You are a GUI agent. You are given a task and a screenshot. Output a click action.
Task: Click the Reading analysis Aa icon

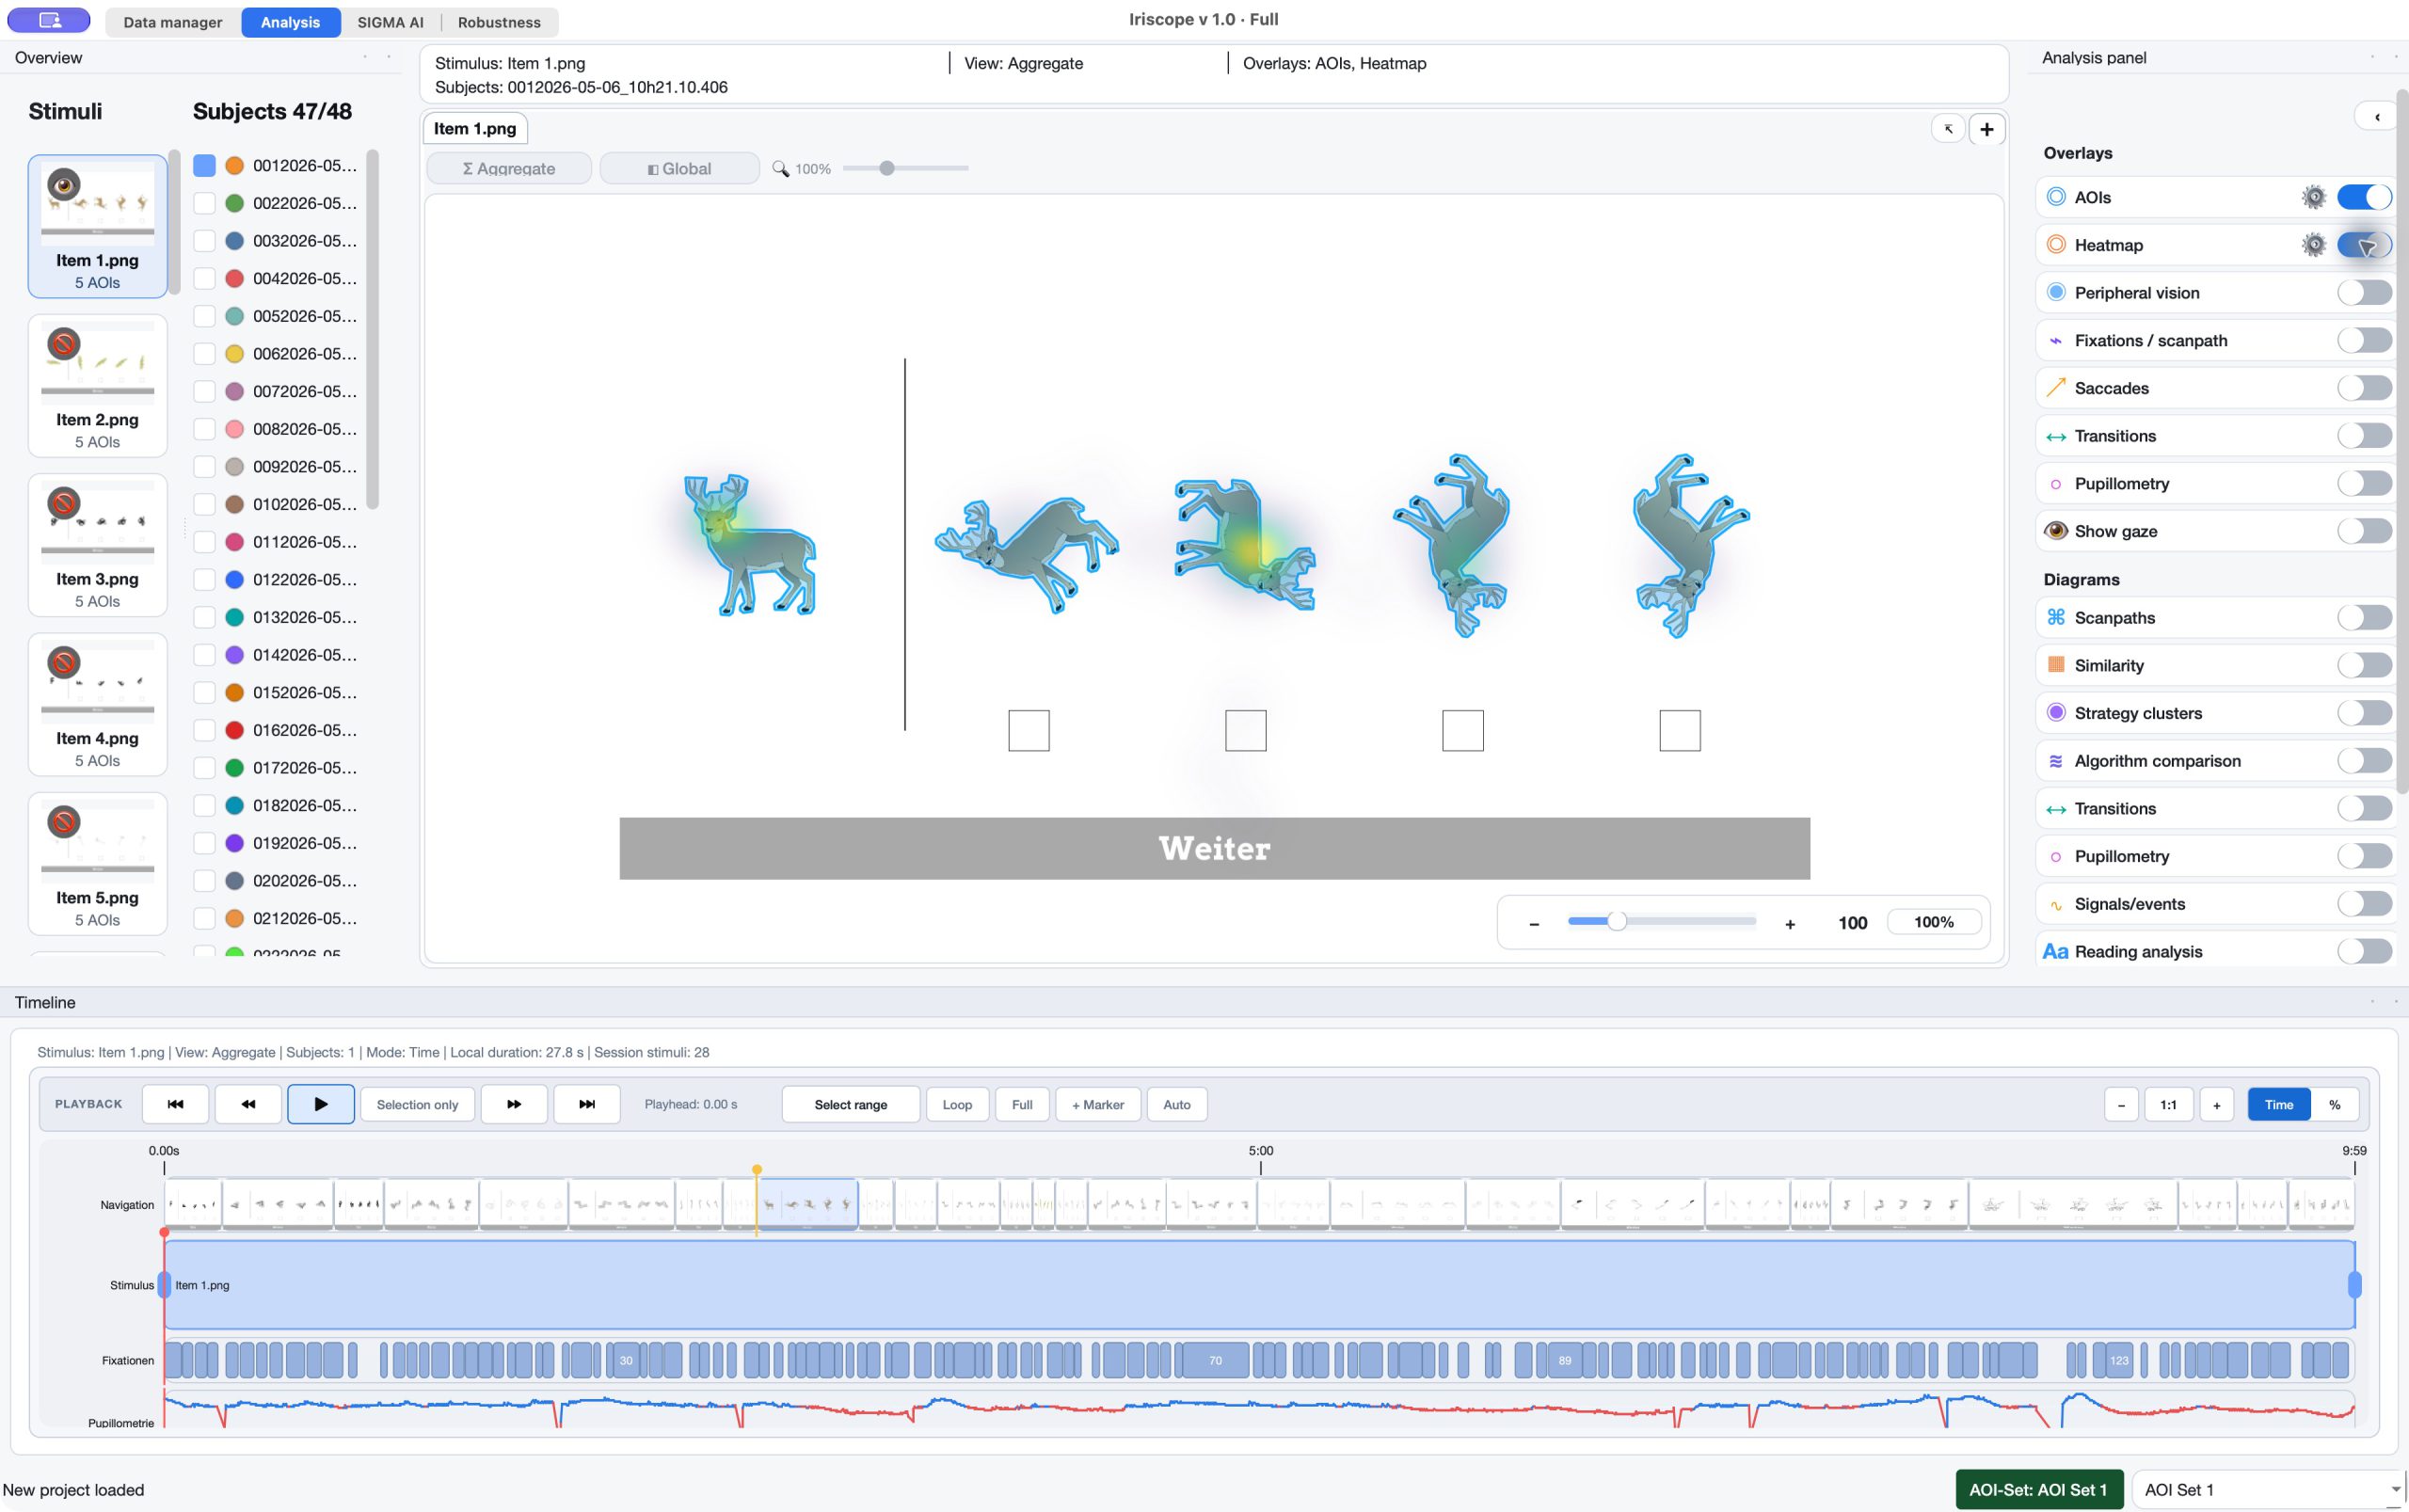(2055, 952)
